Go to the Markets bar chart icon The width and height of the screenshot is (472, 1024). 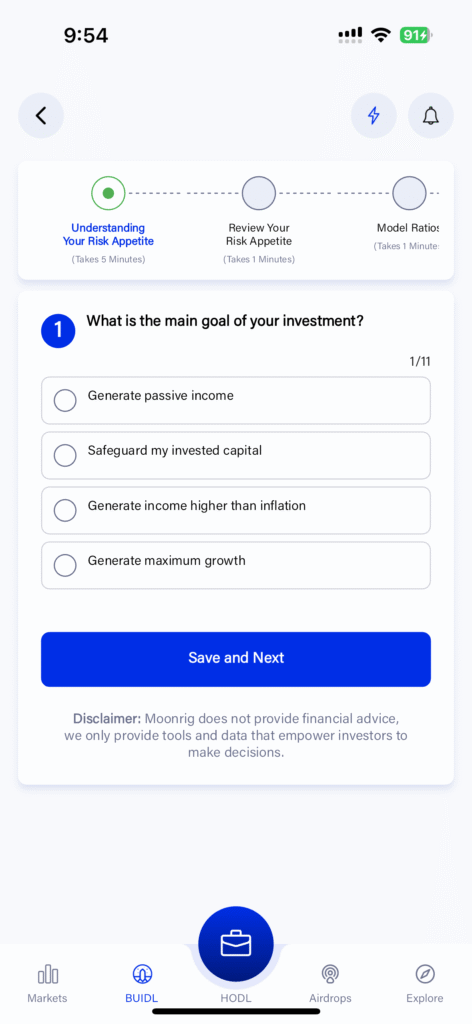click(x=48, y=975)
